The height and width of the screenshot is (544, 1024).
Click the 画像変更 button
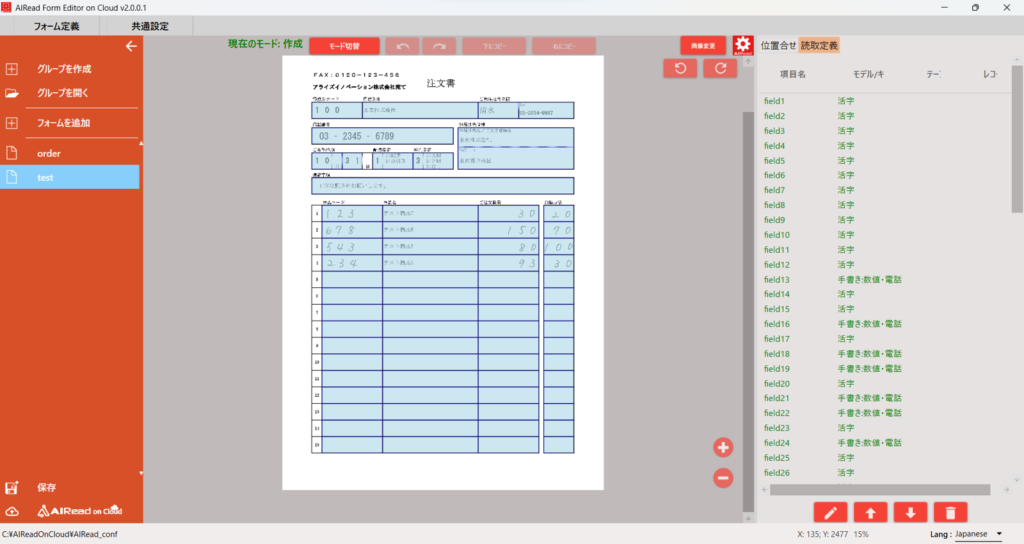tap(703, 46)
